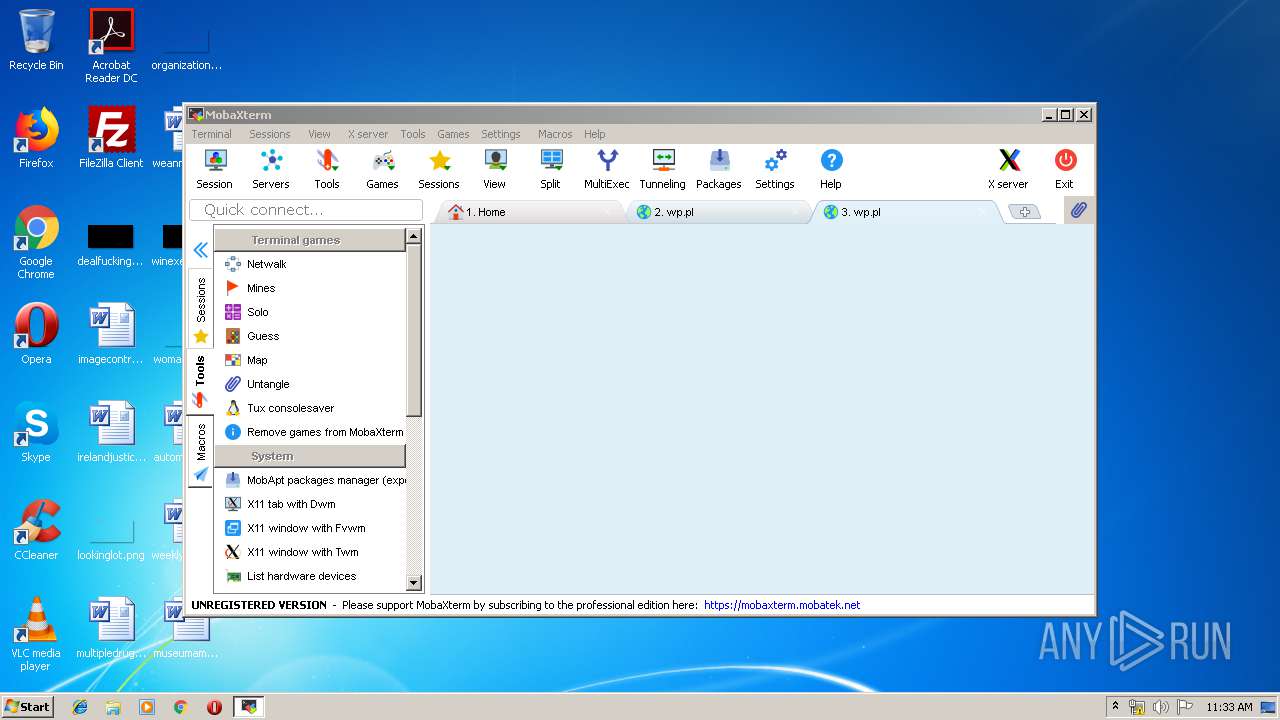Select the Recycle Bin desktop icon
Screen dimensions: 1280x720
[x=36, y=40]
